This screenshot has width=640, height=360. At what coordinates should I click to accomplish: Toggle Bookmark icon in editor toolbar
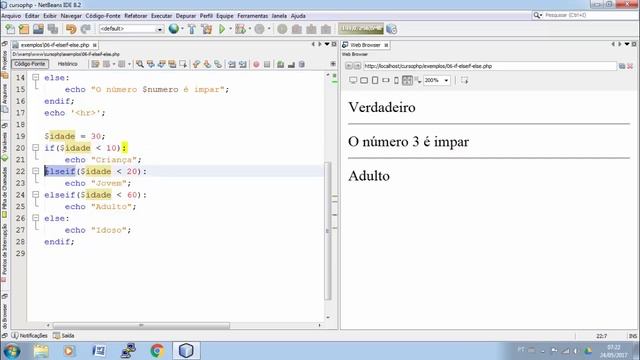point(218,64)
